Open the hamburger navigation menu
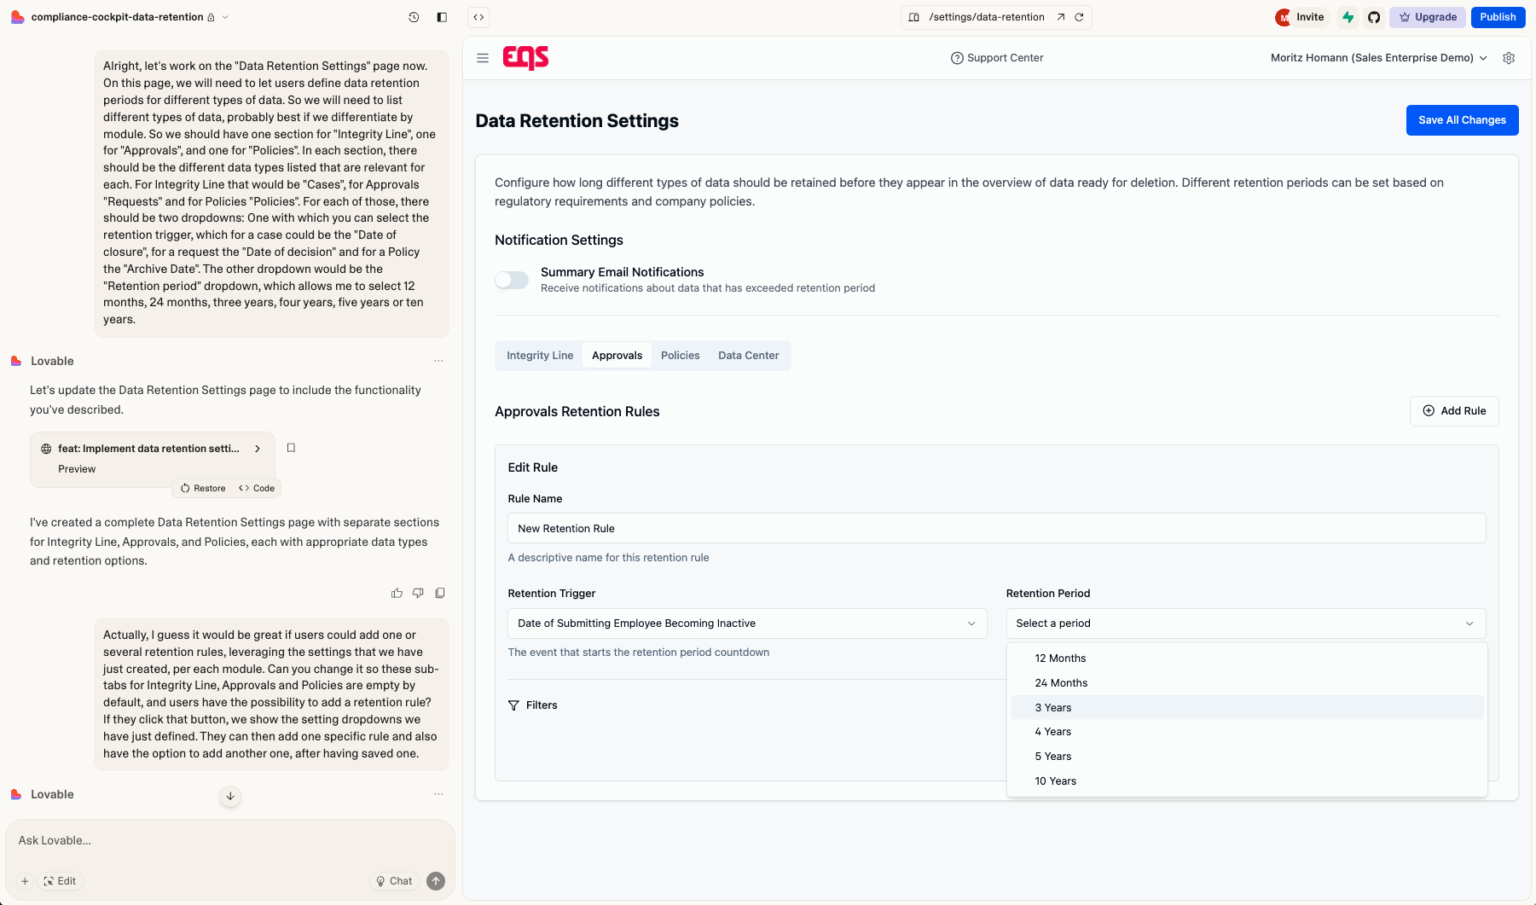 click(483, 58)
